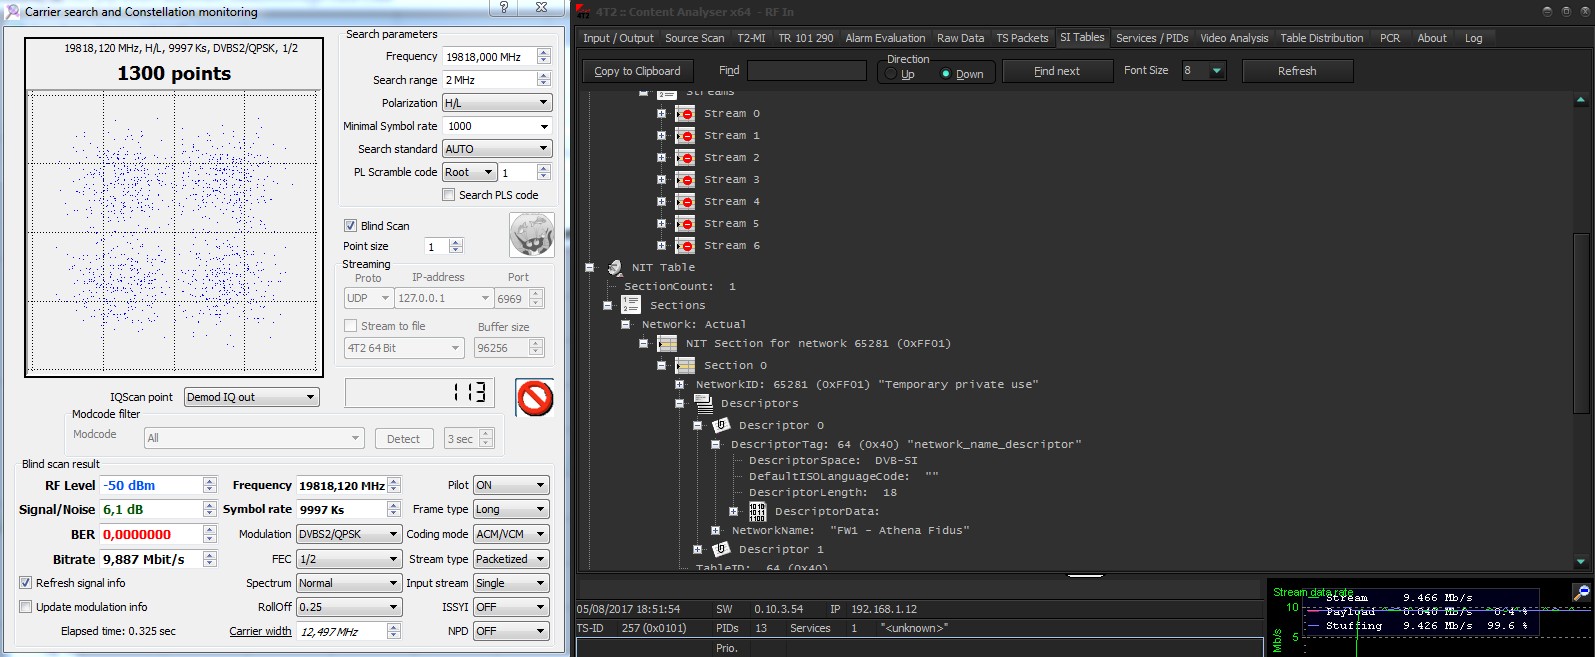
Task: Uncheck Refresh signal info
Action: click(x=25, y=583)
